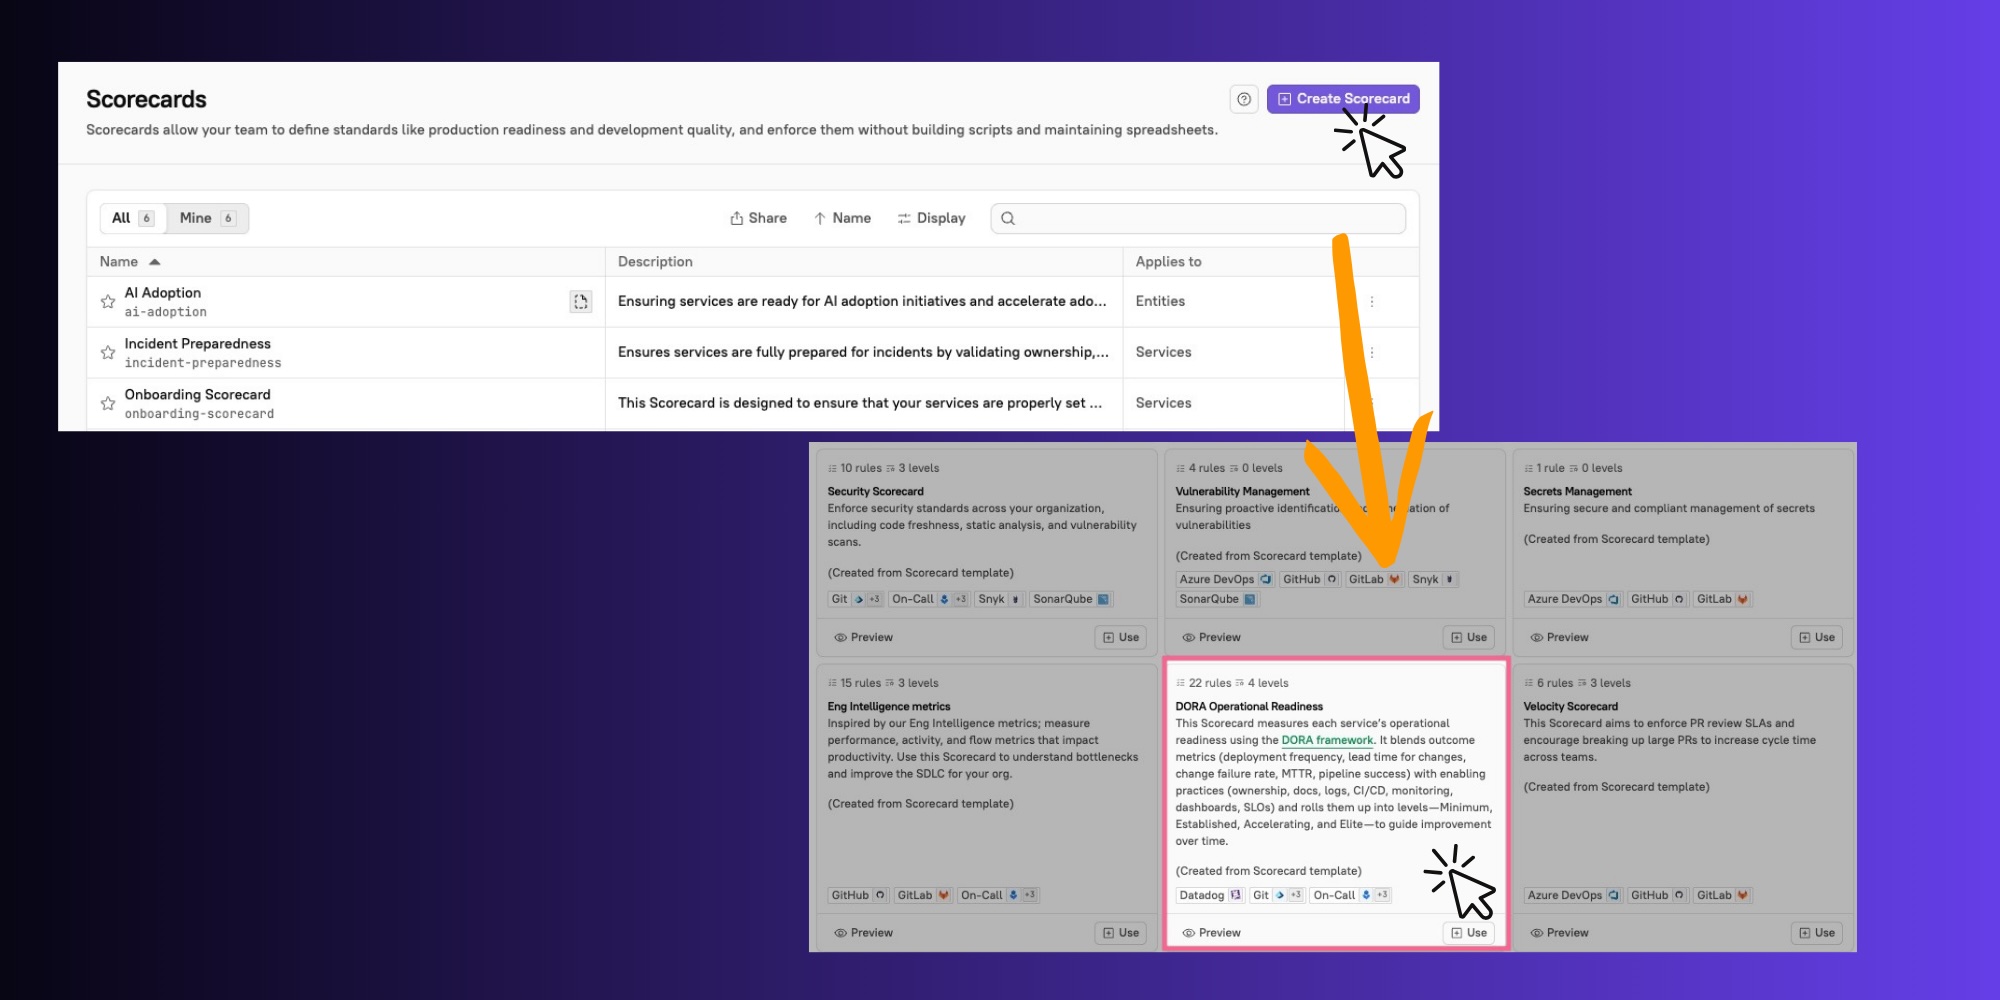The width and height of the screenshot is (2000, 1000).
Task: Use the Velocity Scorecard template
Action: pyautogui.click(x=1817, y=933)
